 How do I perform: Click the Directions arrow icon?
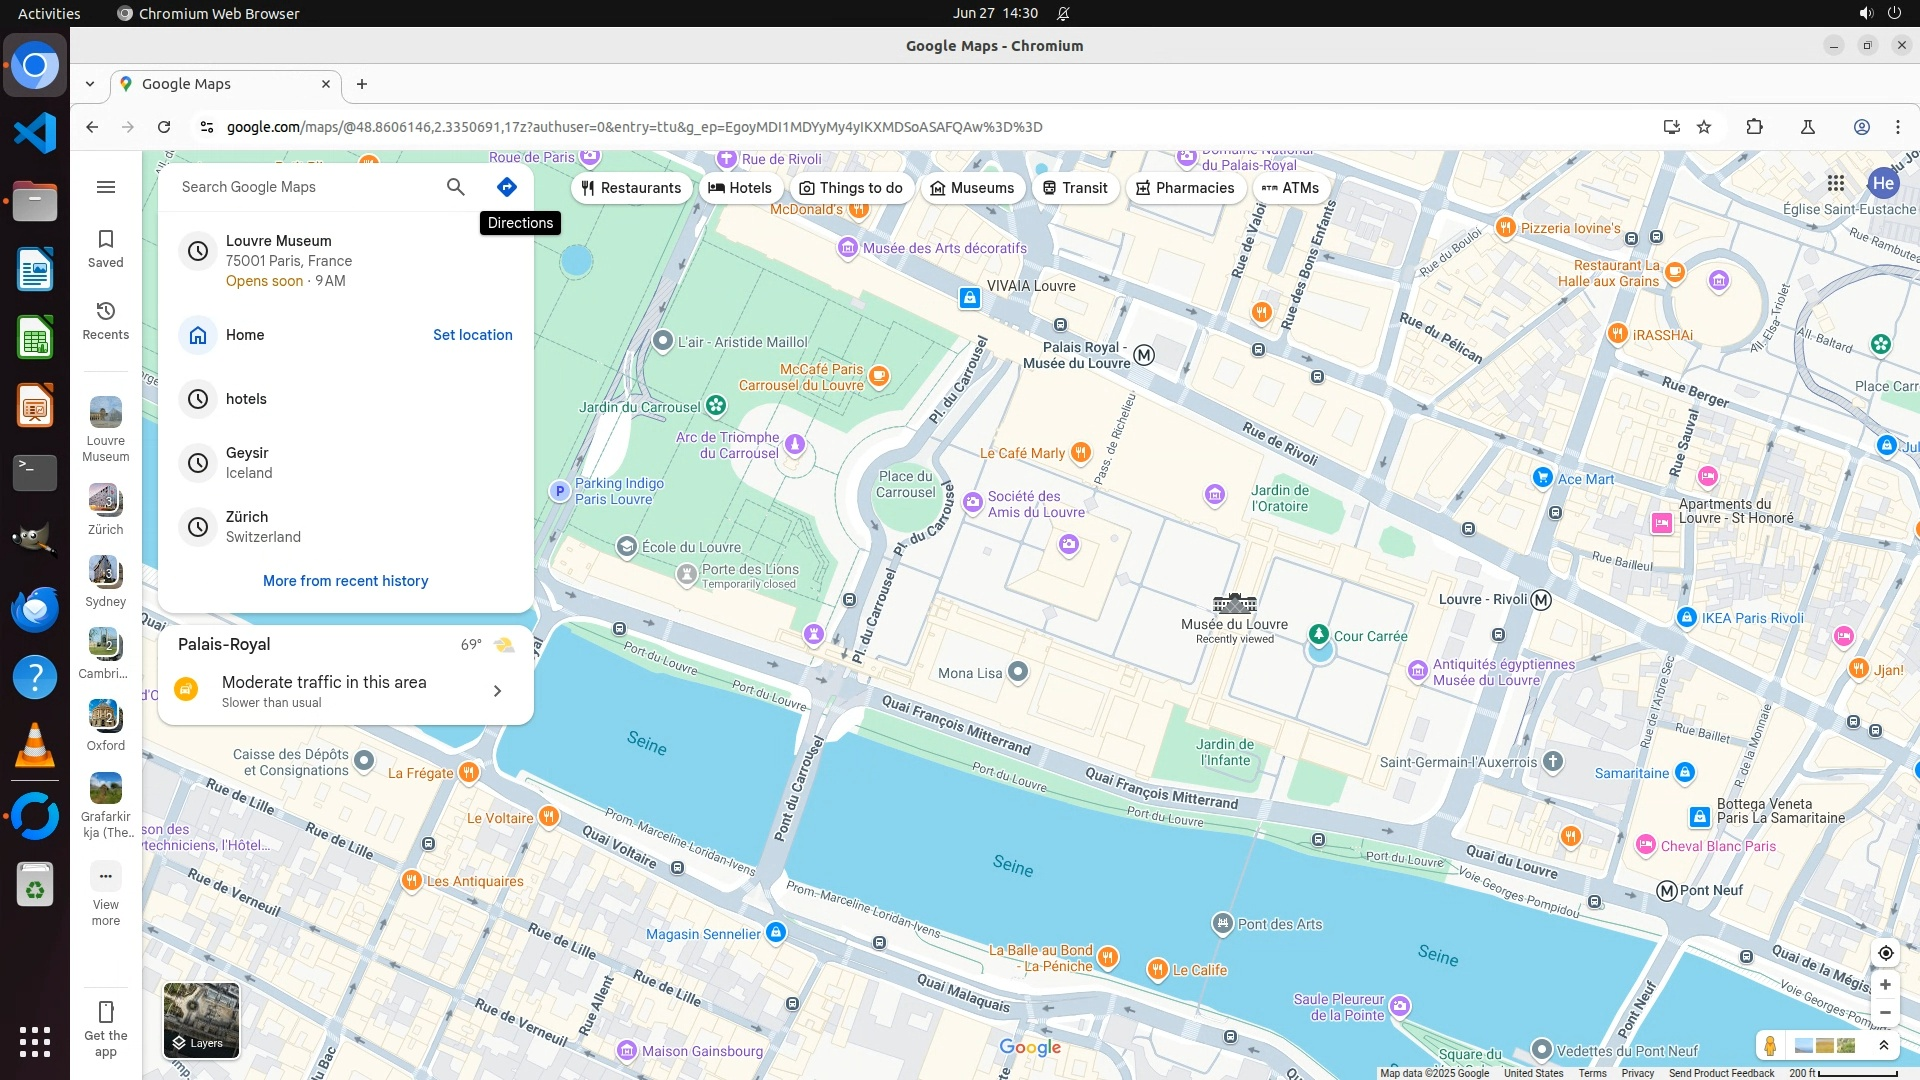507,187
